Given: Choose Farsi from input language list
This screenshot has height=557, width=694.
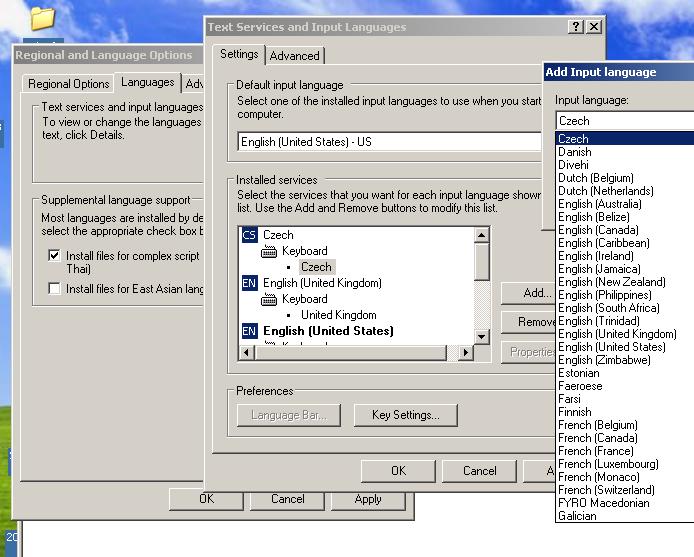Looking at the screenshot, I should pos(625,399).
